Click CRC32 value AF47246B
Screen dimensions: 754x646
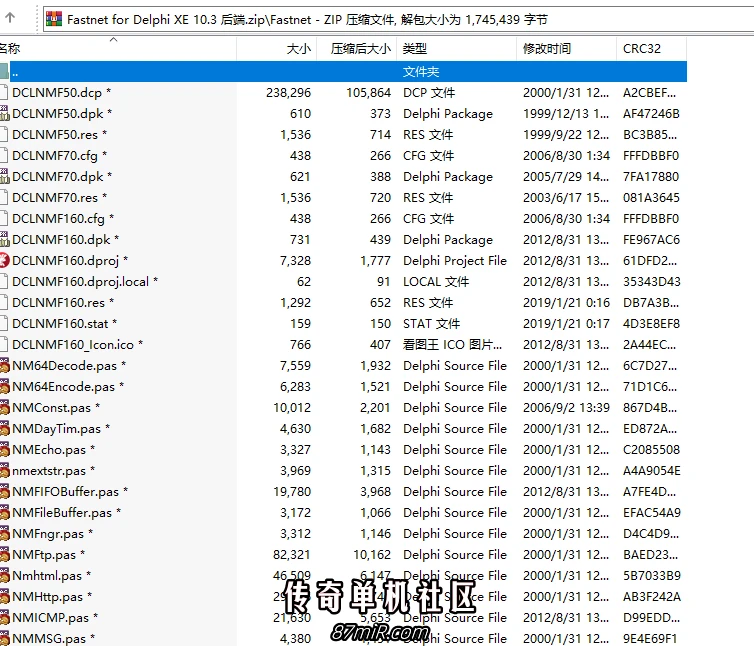click(x=651, y=114)
